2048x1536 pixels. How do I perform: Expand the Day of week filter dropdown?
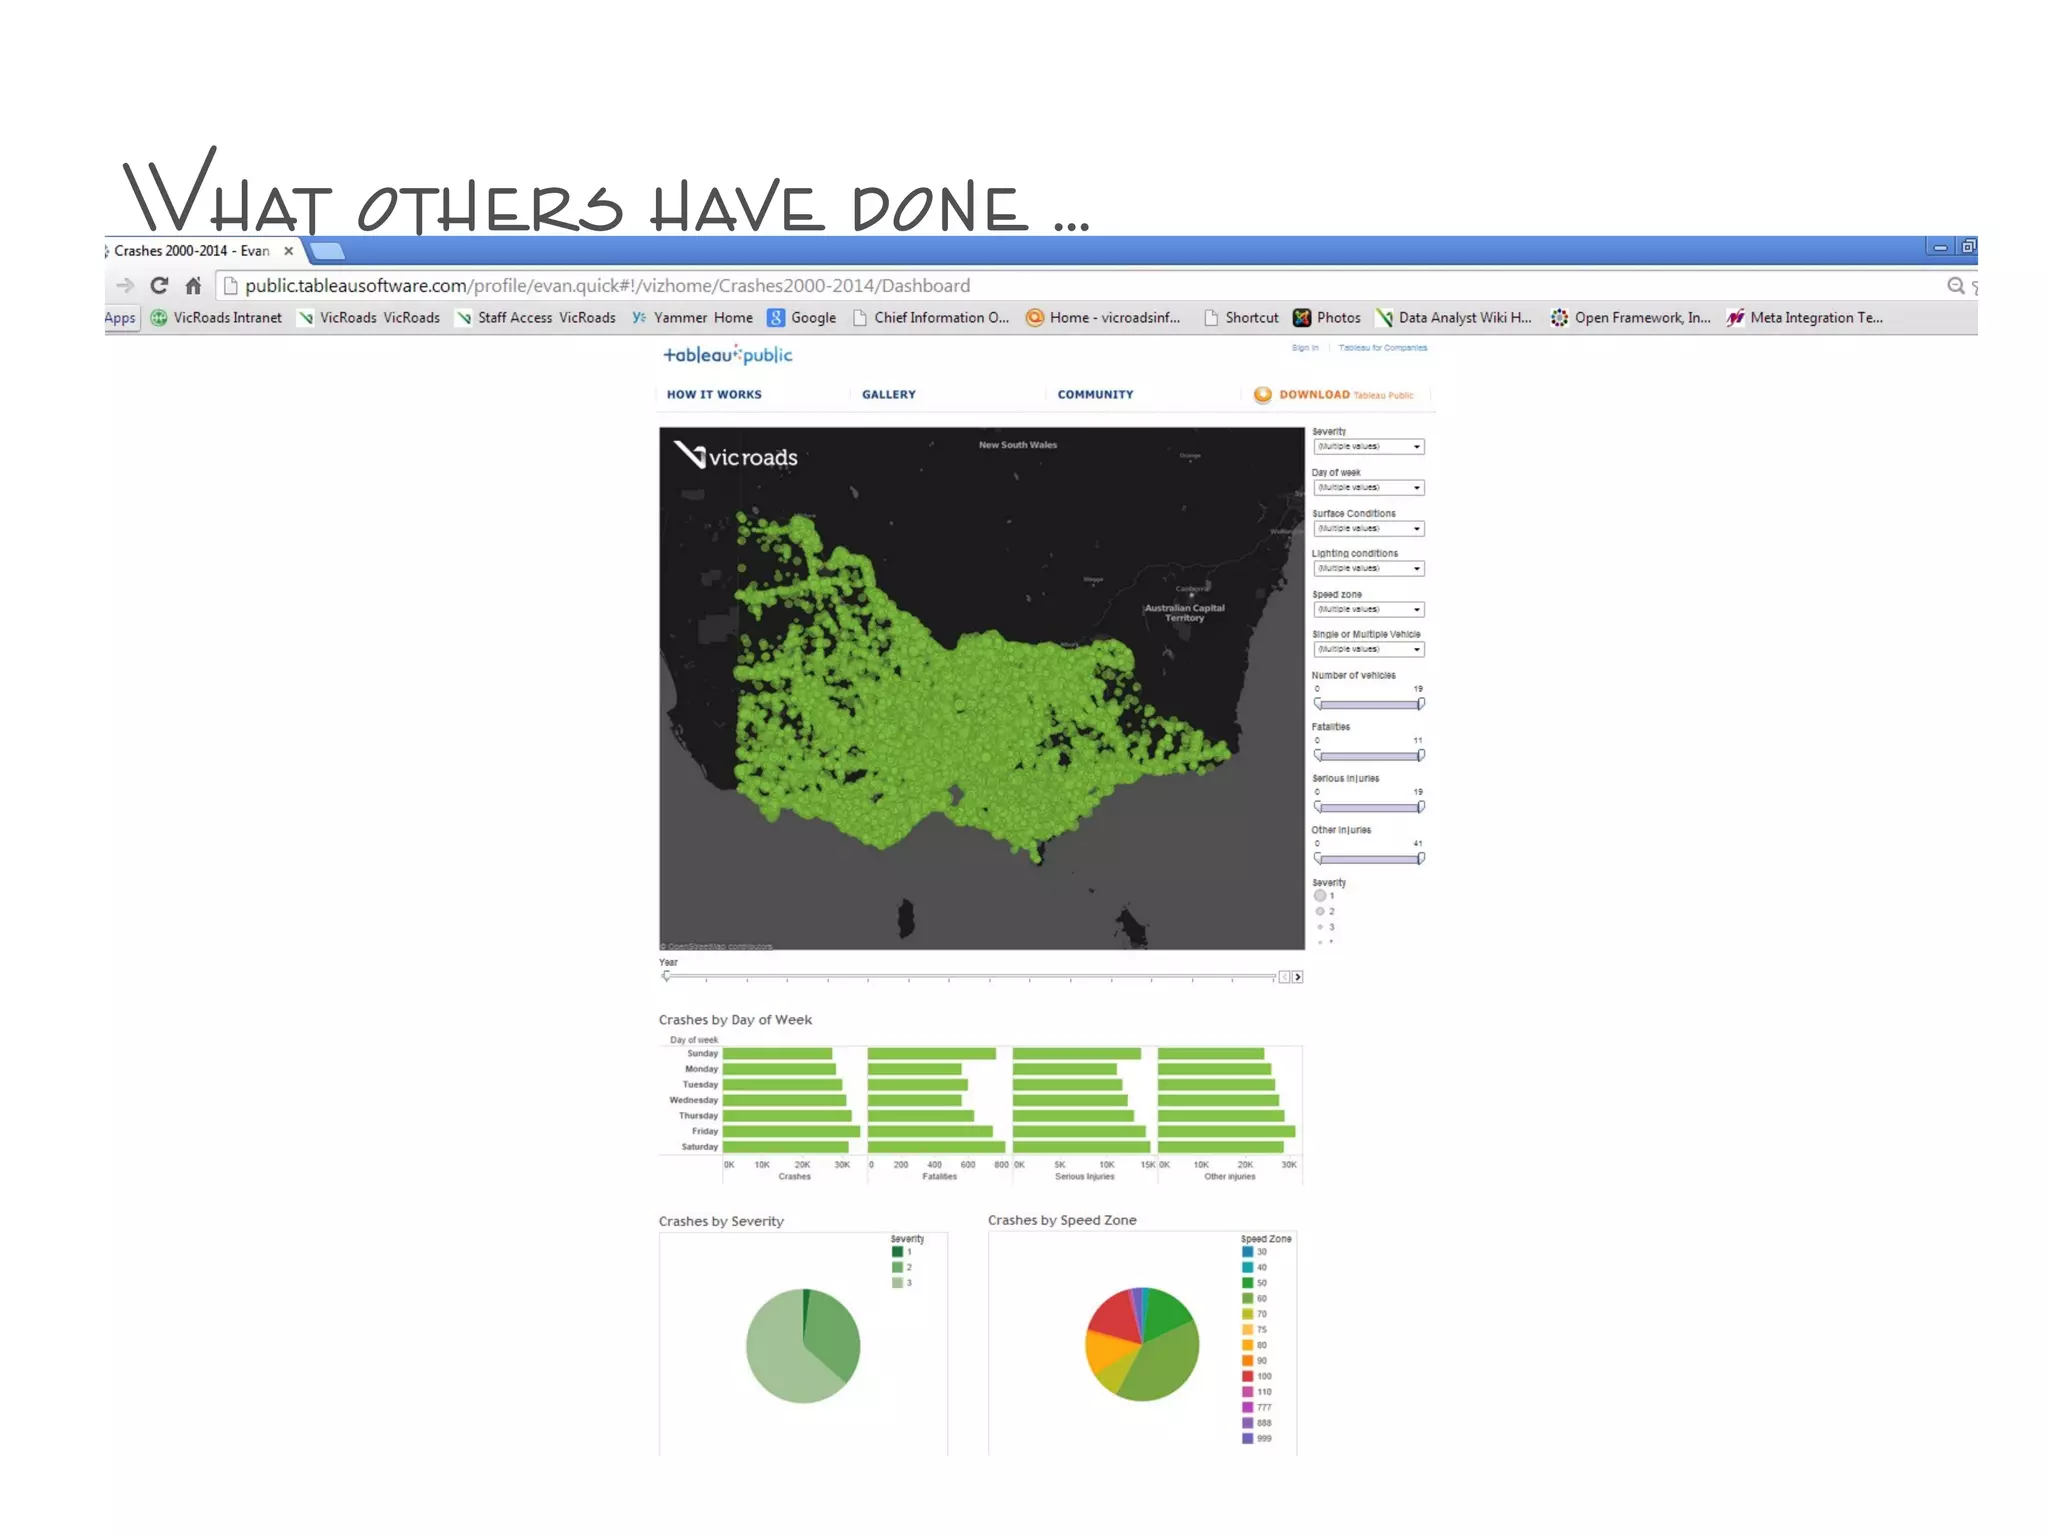coord(1417,488)
